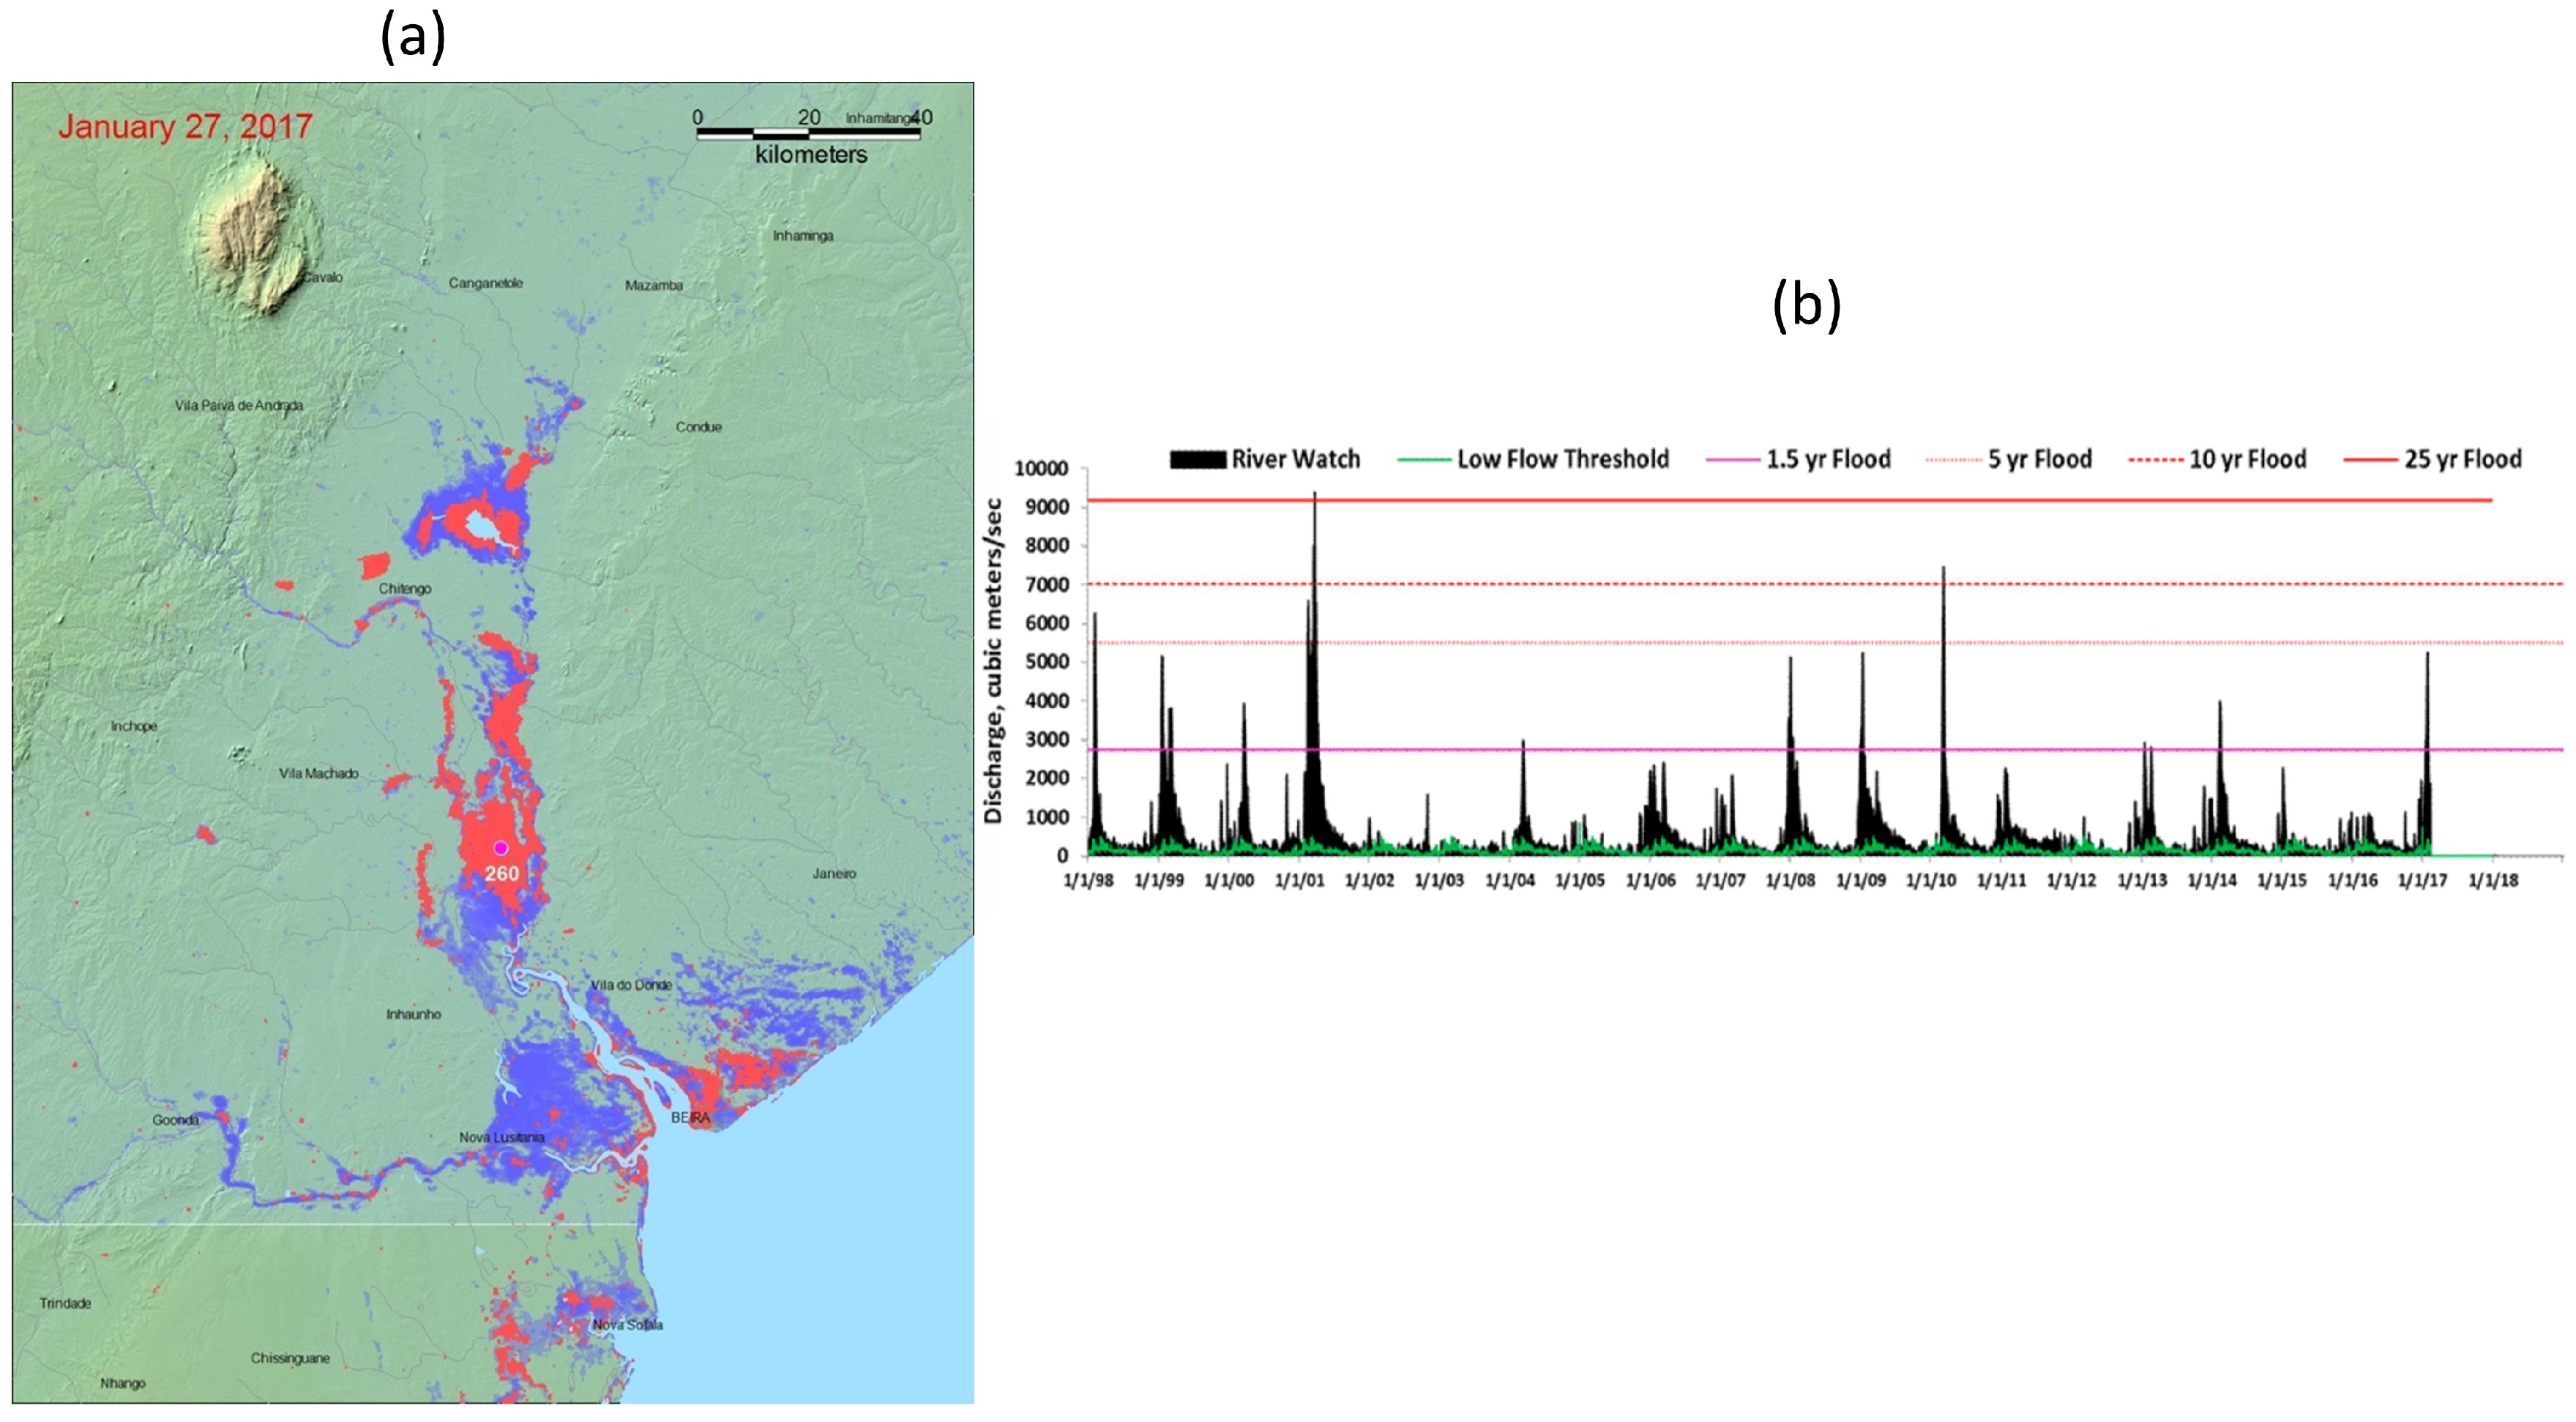Click the Nova Sofala label
The height and width of the screenshot is (1422, 2576).
click(628, 1325)
